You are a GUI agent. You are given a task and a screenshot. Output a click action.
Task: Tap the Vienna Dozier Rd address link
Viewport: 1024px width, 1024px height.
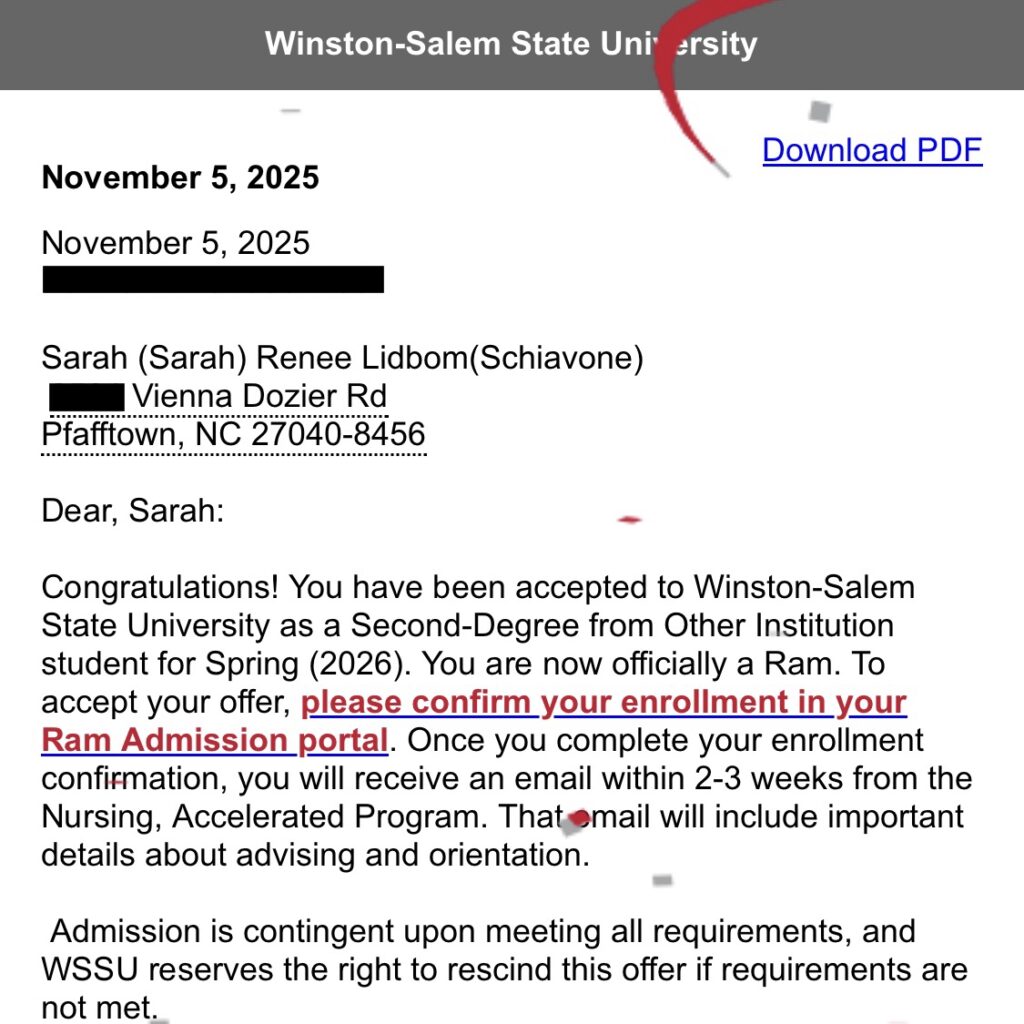click(259, 397)
